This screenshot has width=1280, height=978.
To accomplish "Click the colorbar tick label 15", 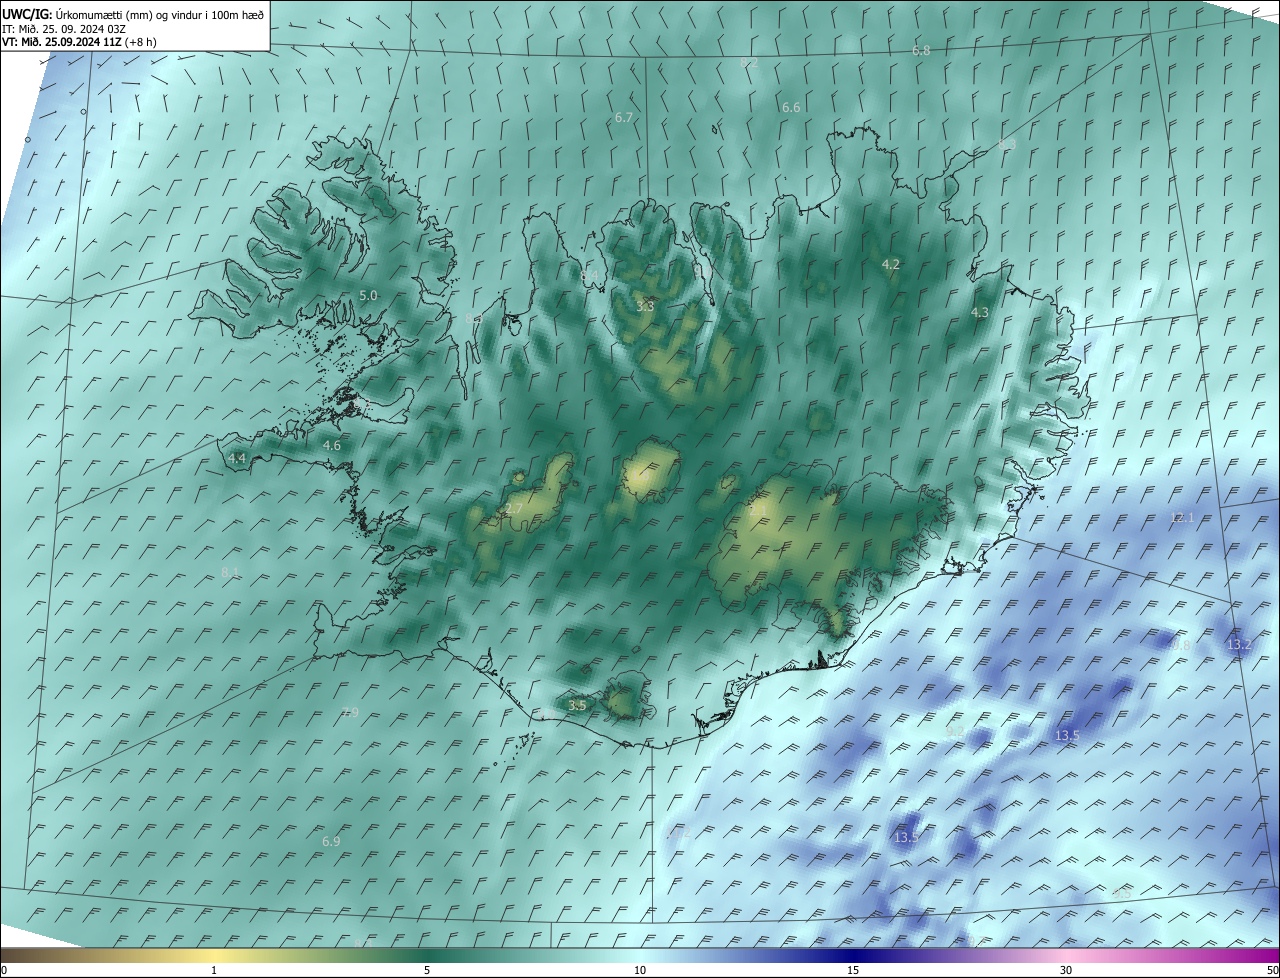I will click(853, 971).
